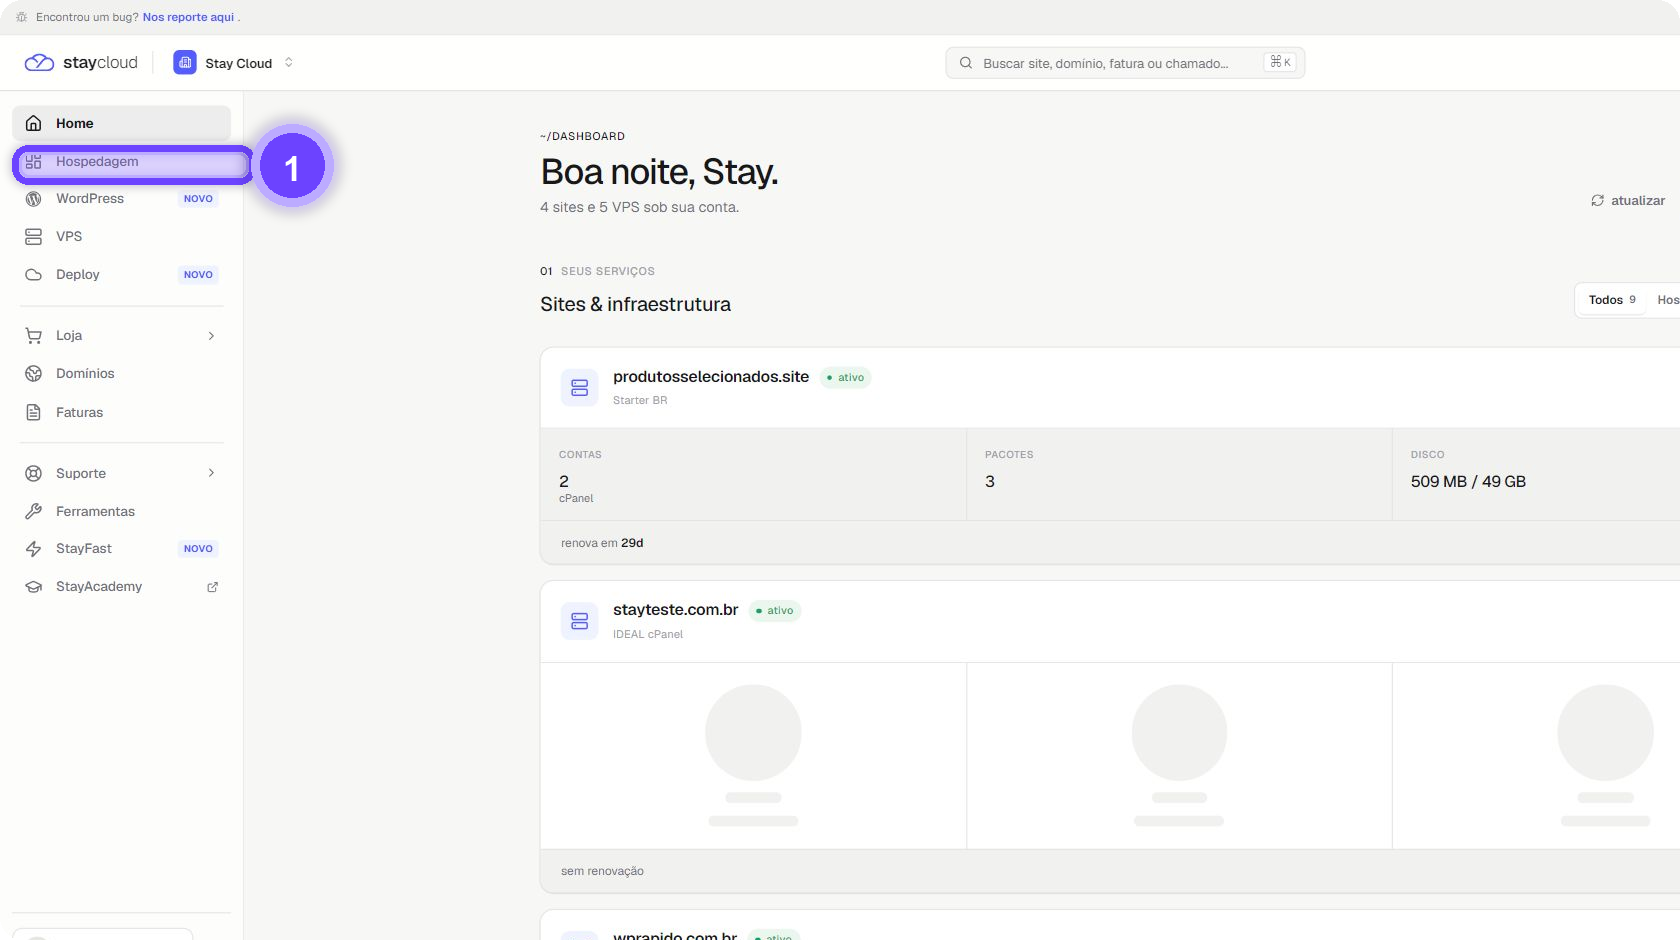Go to Home in sidebar

tap(121, 123)
